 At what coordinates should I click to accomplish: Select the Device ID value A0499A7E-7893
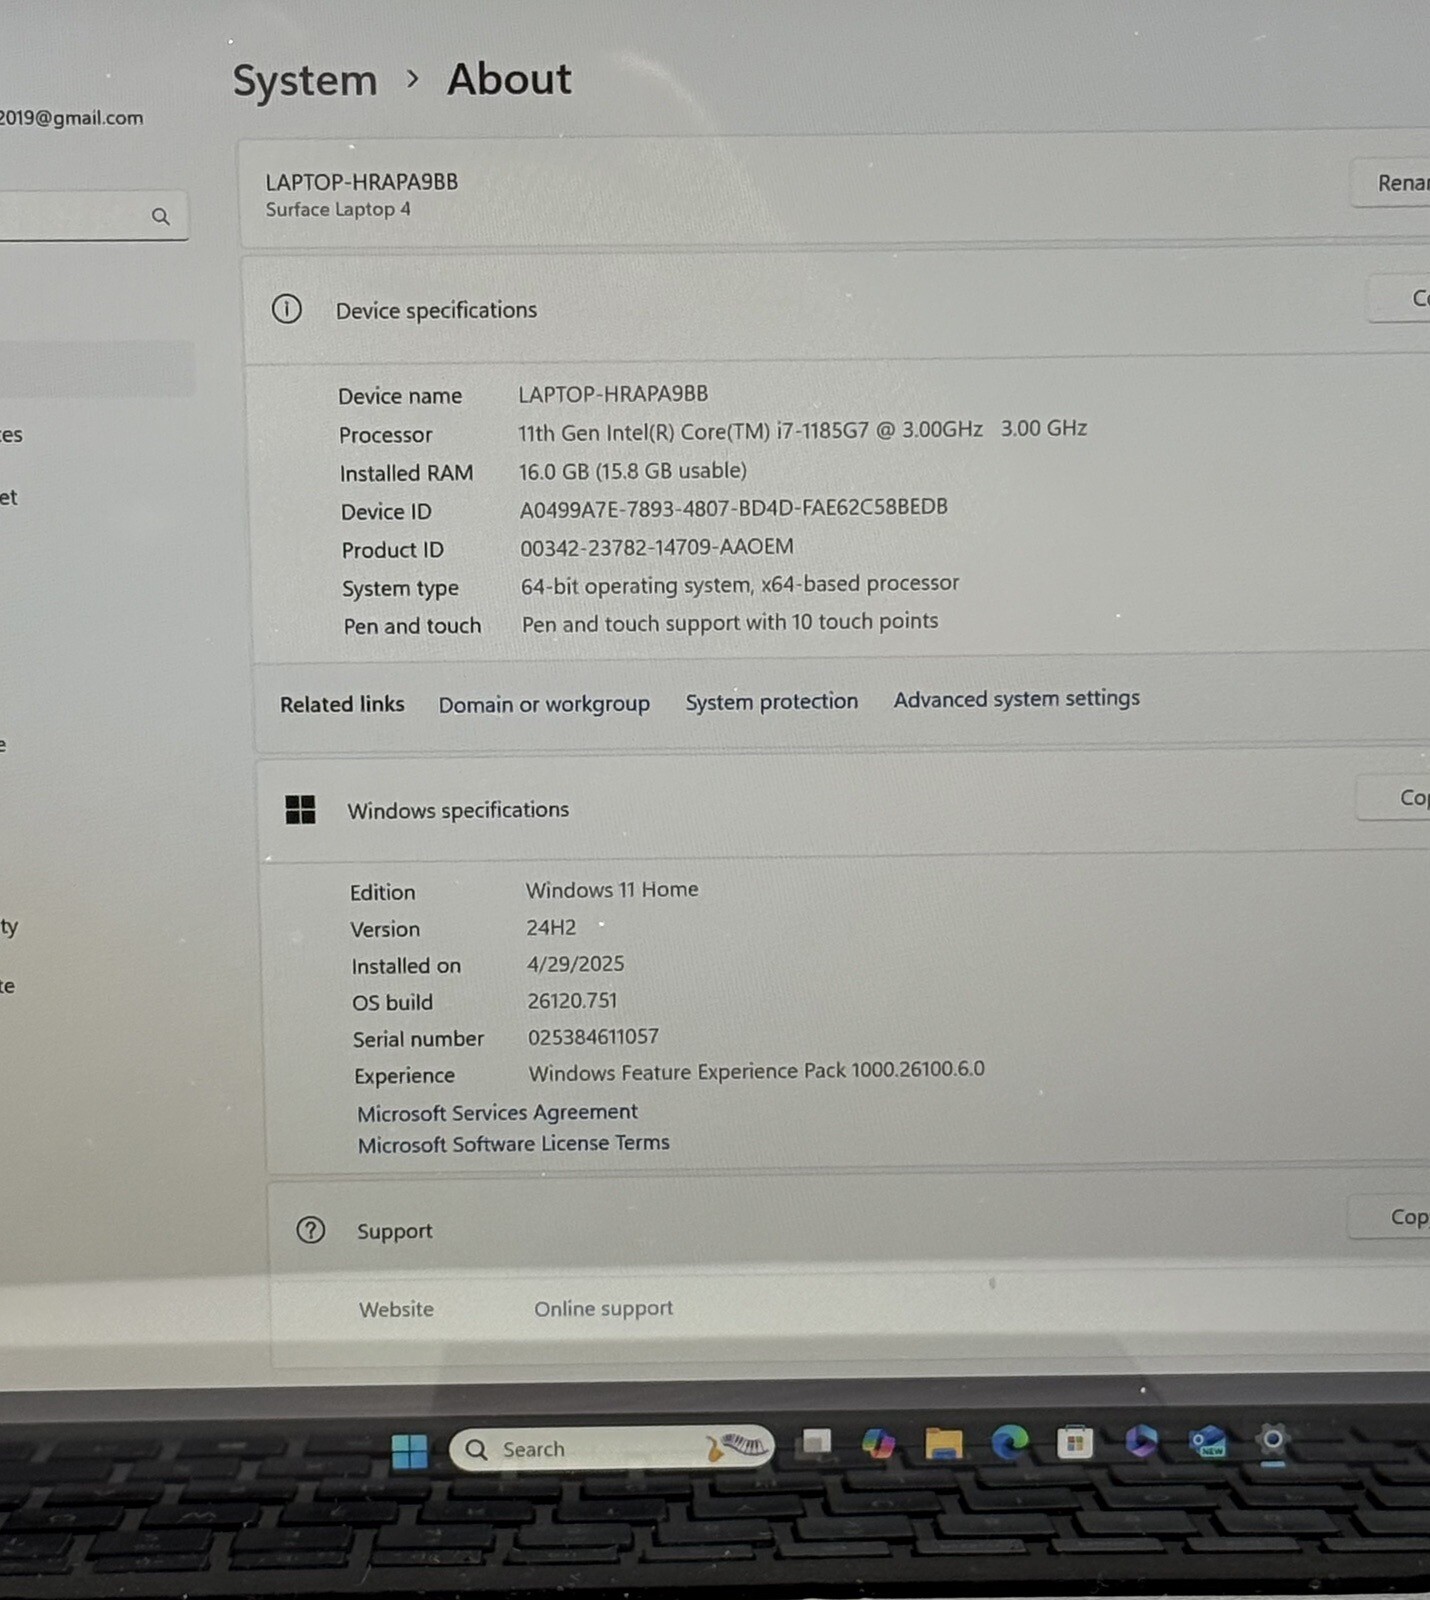(733, 508)
